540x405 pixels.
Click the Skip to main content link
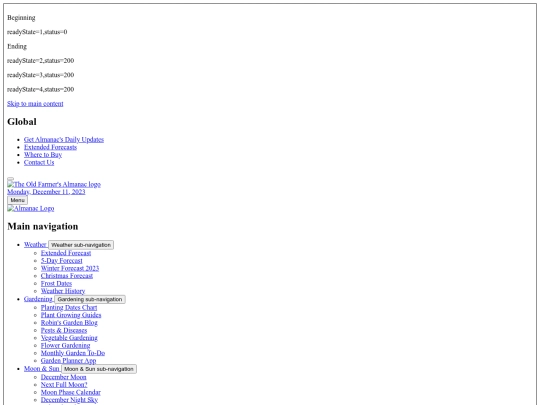[35, 104]
